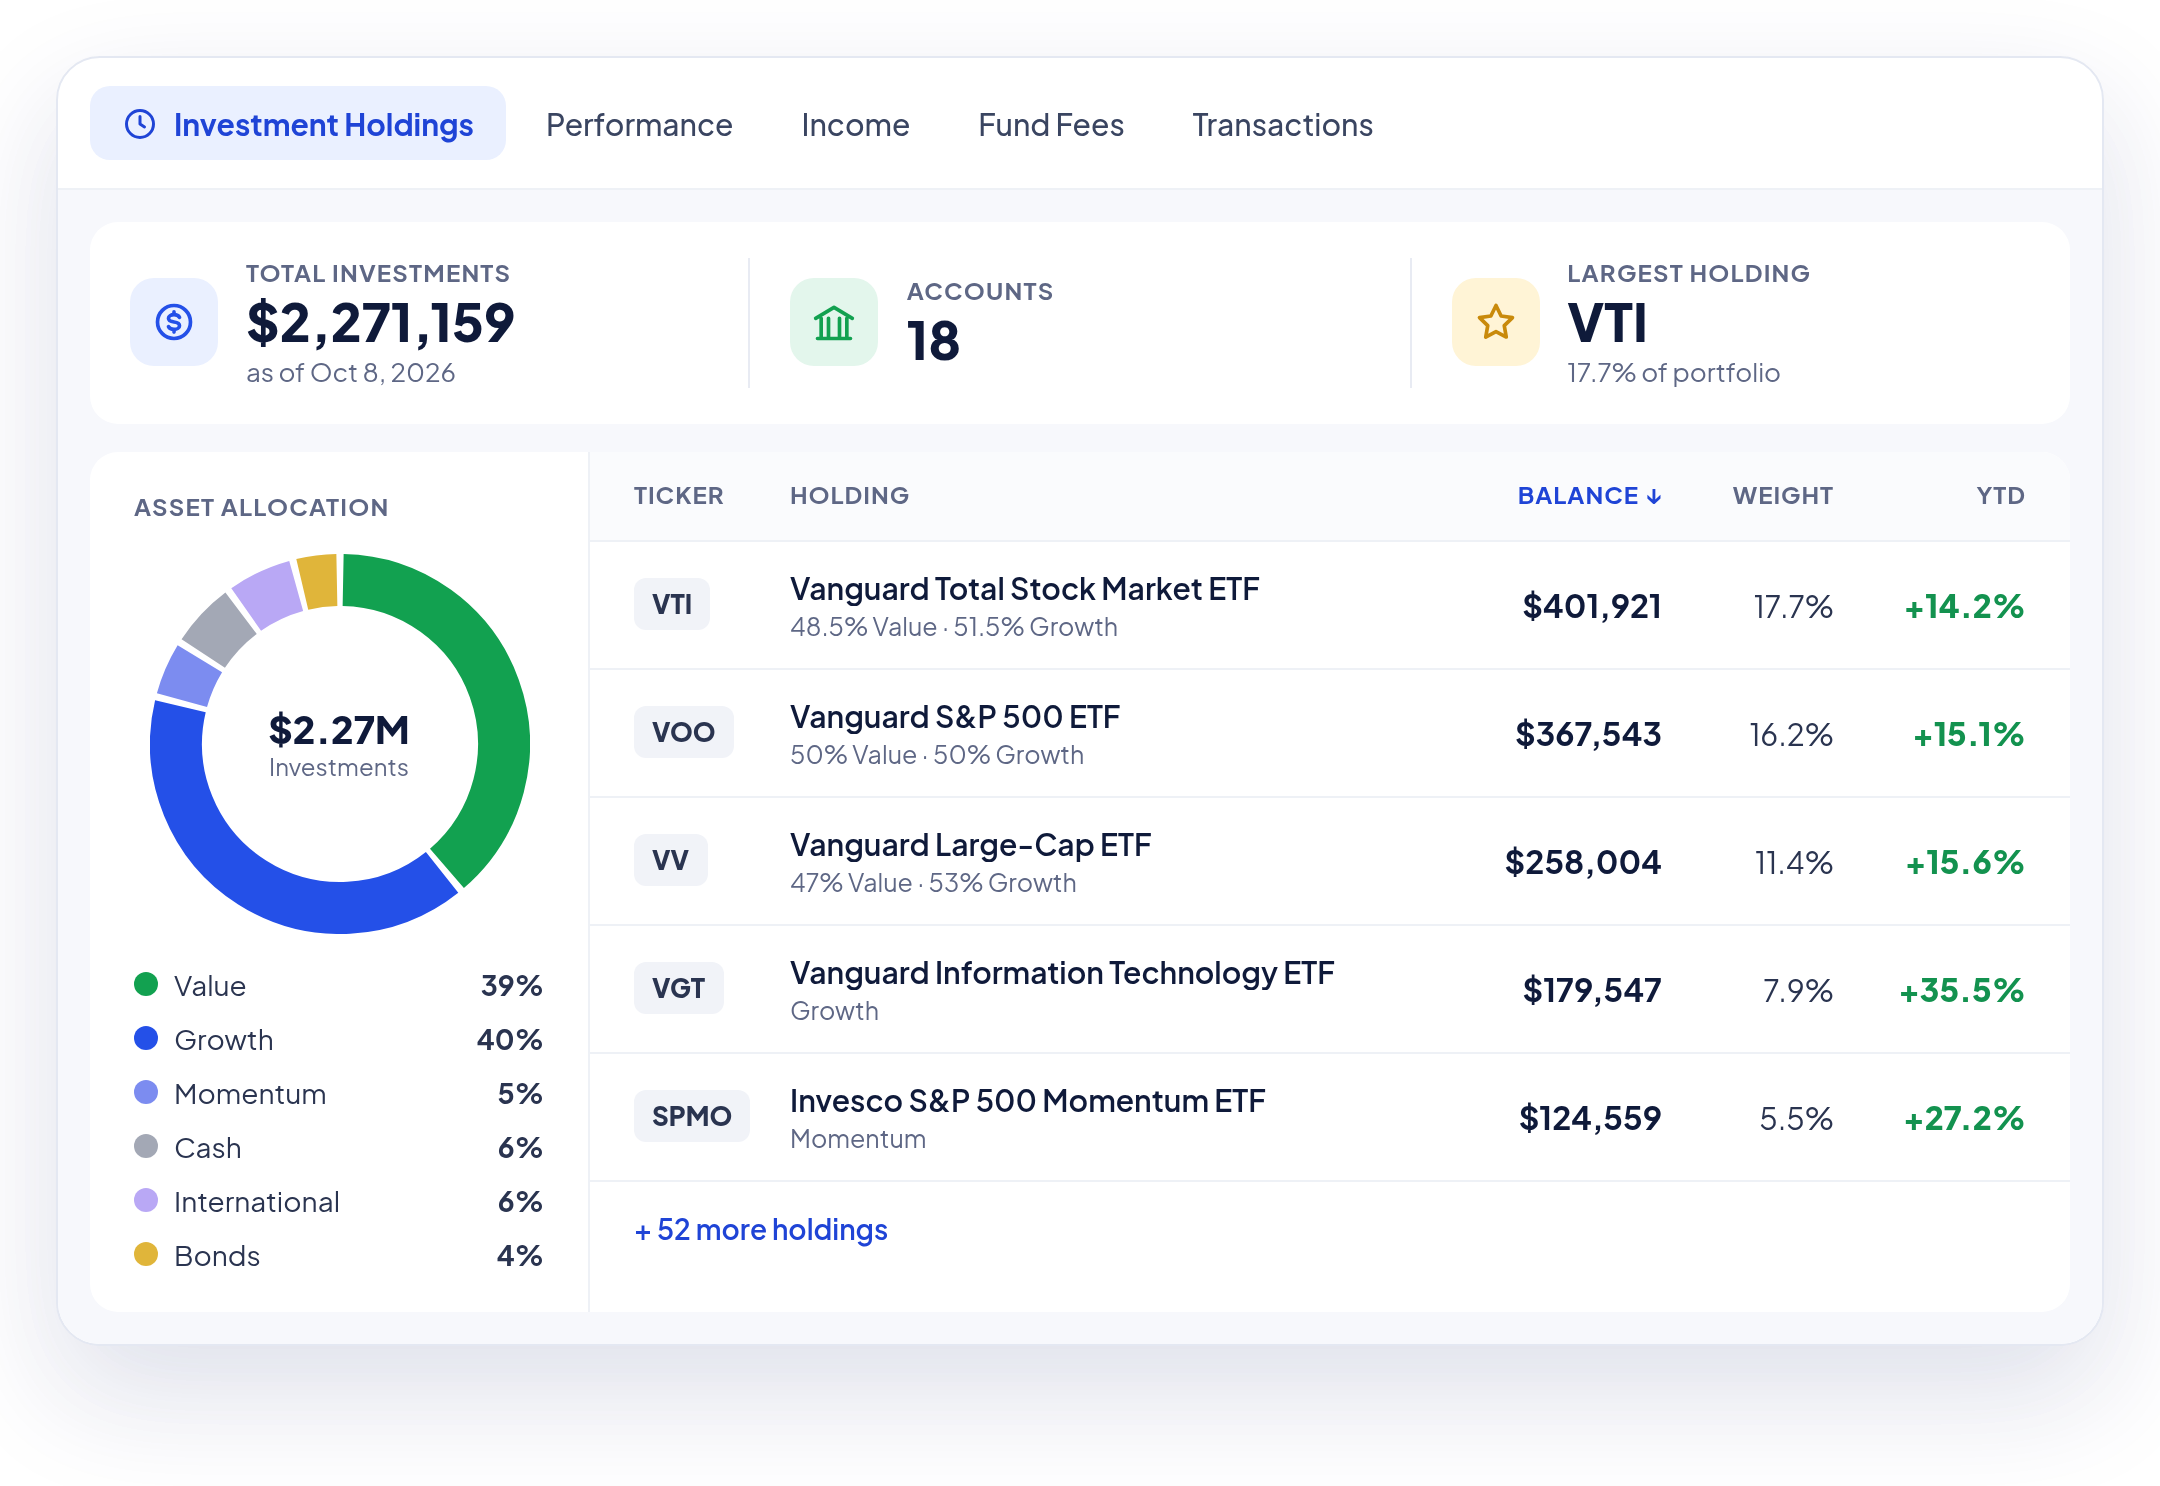Click the blue Growth legend dot
The image size is (2160, 1486).
146,1038
